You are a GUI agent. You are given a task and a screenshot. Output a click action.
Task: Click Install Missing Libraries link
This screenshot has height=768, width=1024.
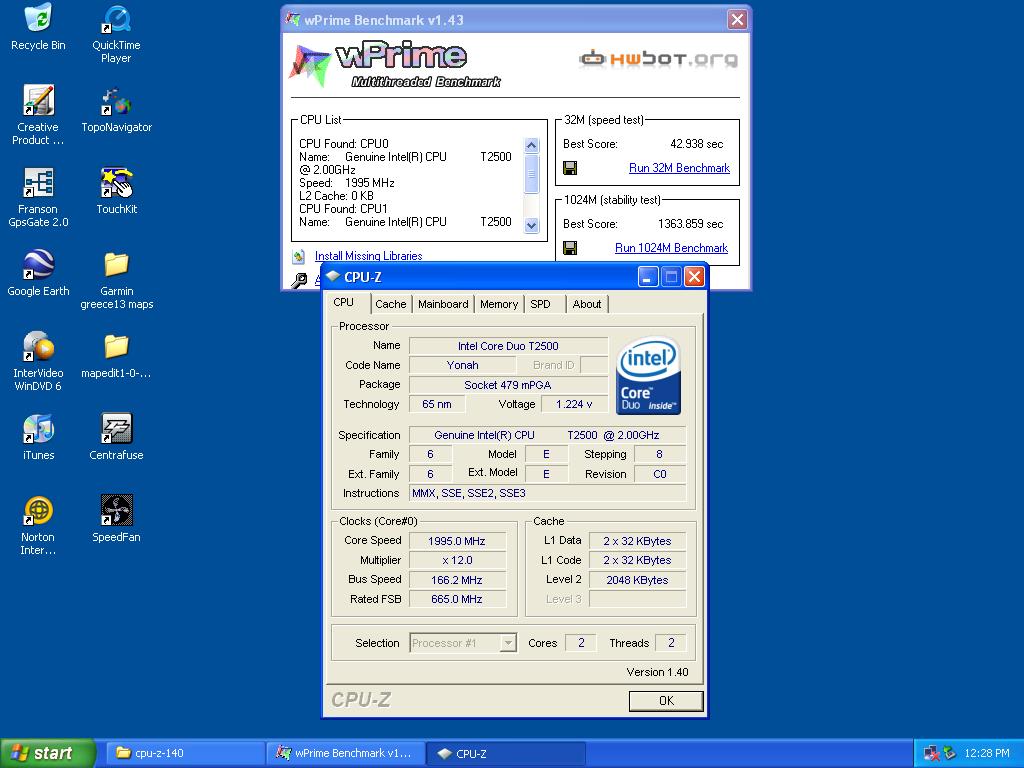[x=368, y=256]
